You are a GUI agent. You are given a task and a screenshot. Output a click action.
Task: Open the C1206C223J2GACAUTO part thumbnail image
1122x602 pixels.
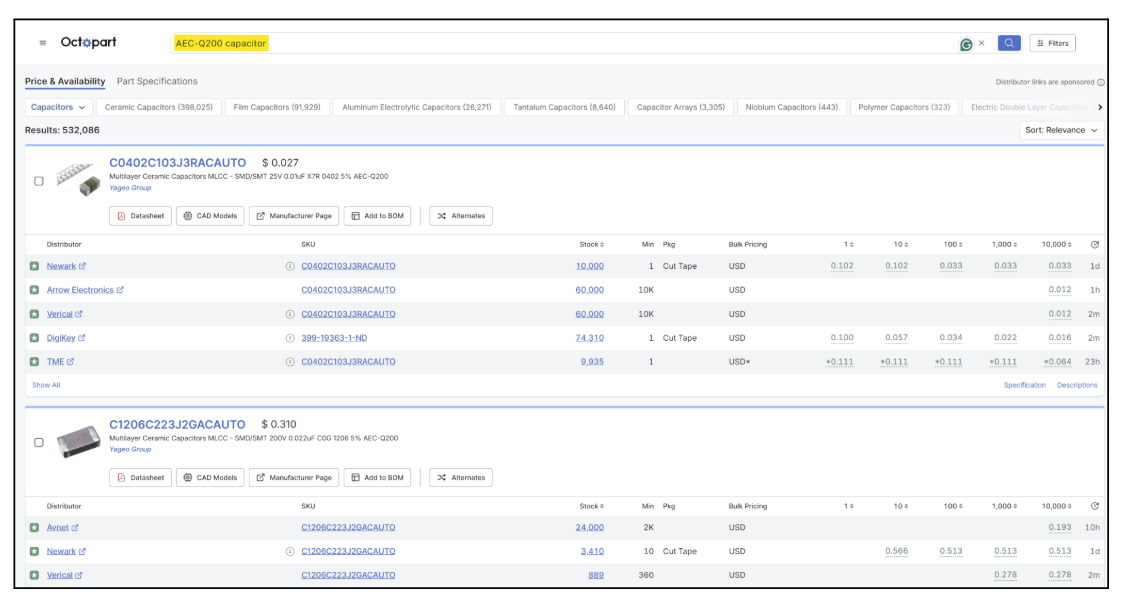point(78,441)
